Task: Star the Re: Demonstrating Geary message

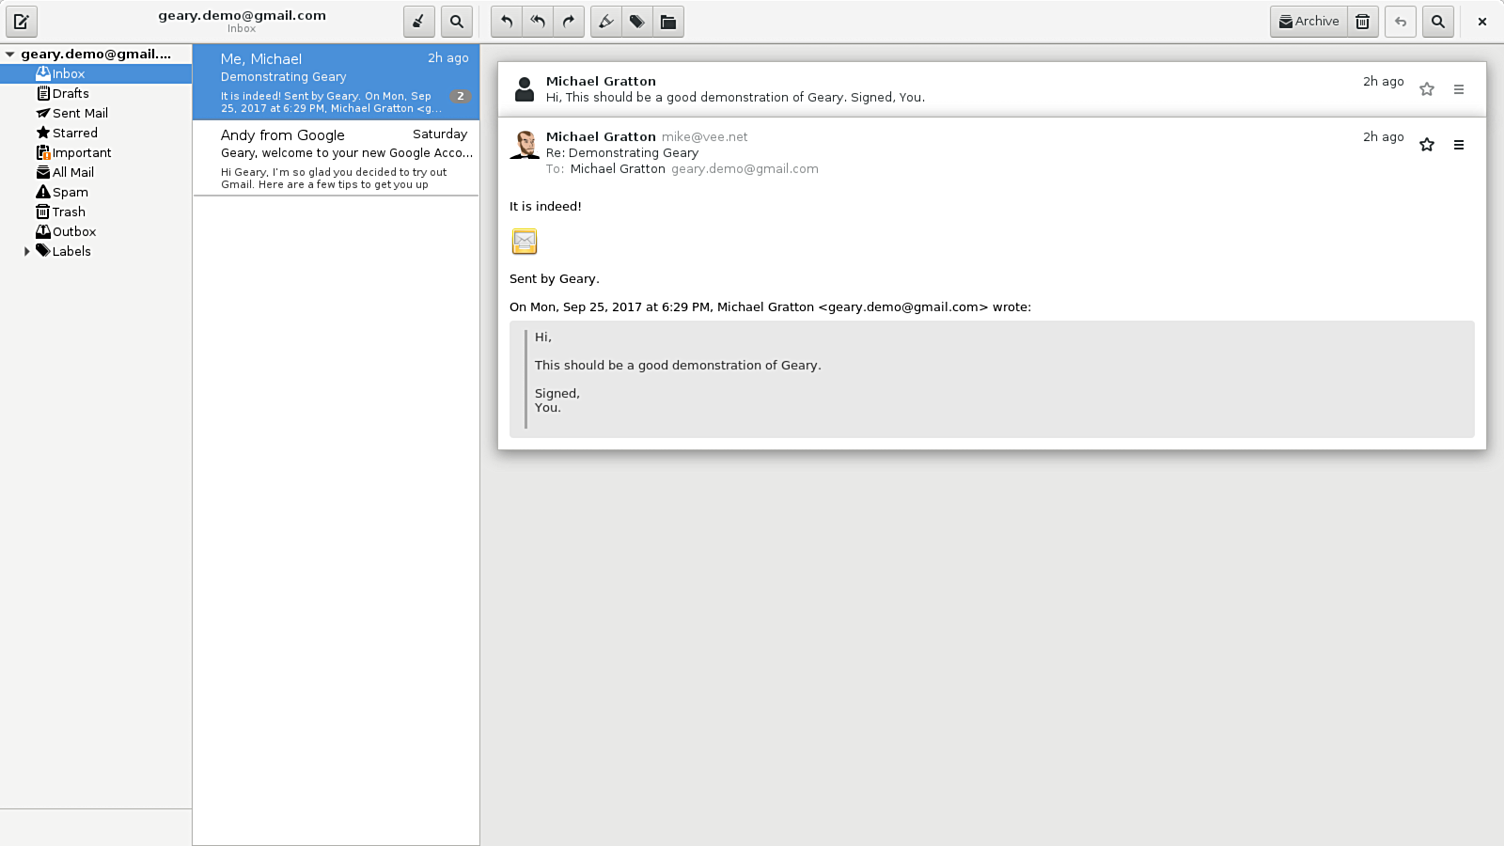Action: pos(1427,145)
